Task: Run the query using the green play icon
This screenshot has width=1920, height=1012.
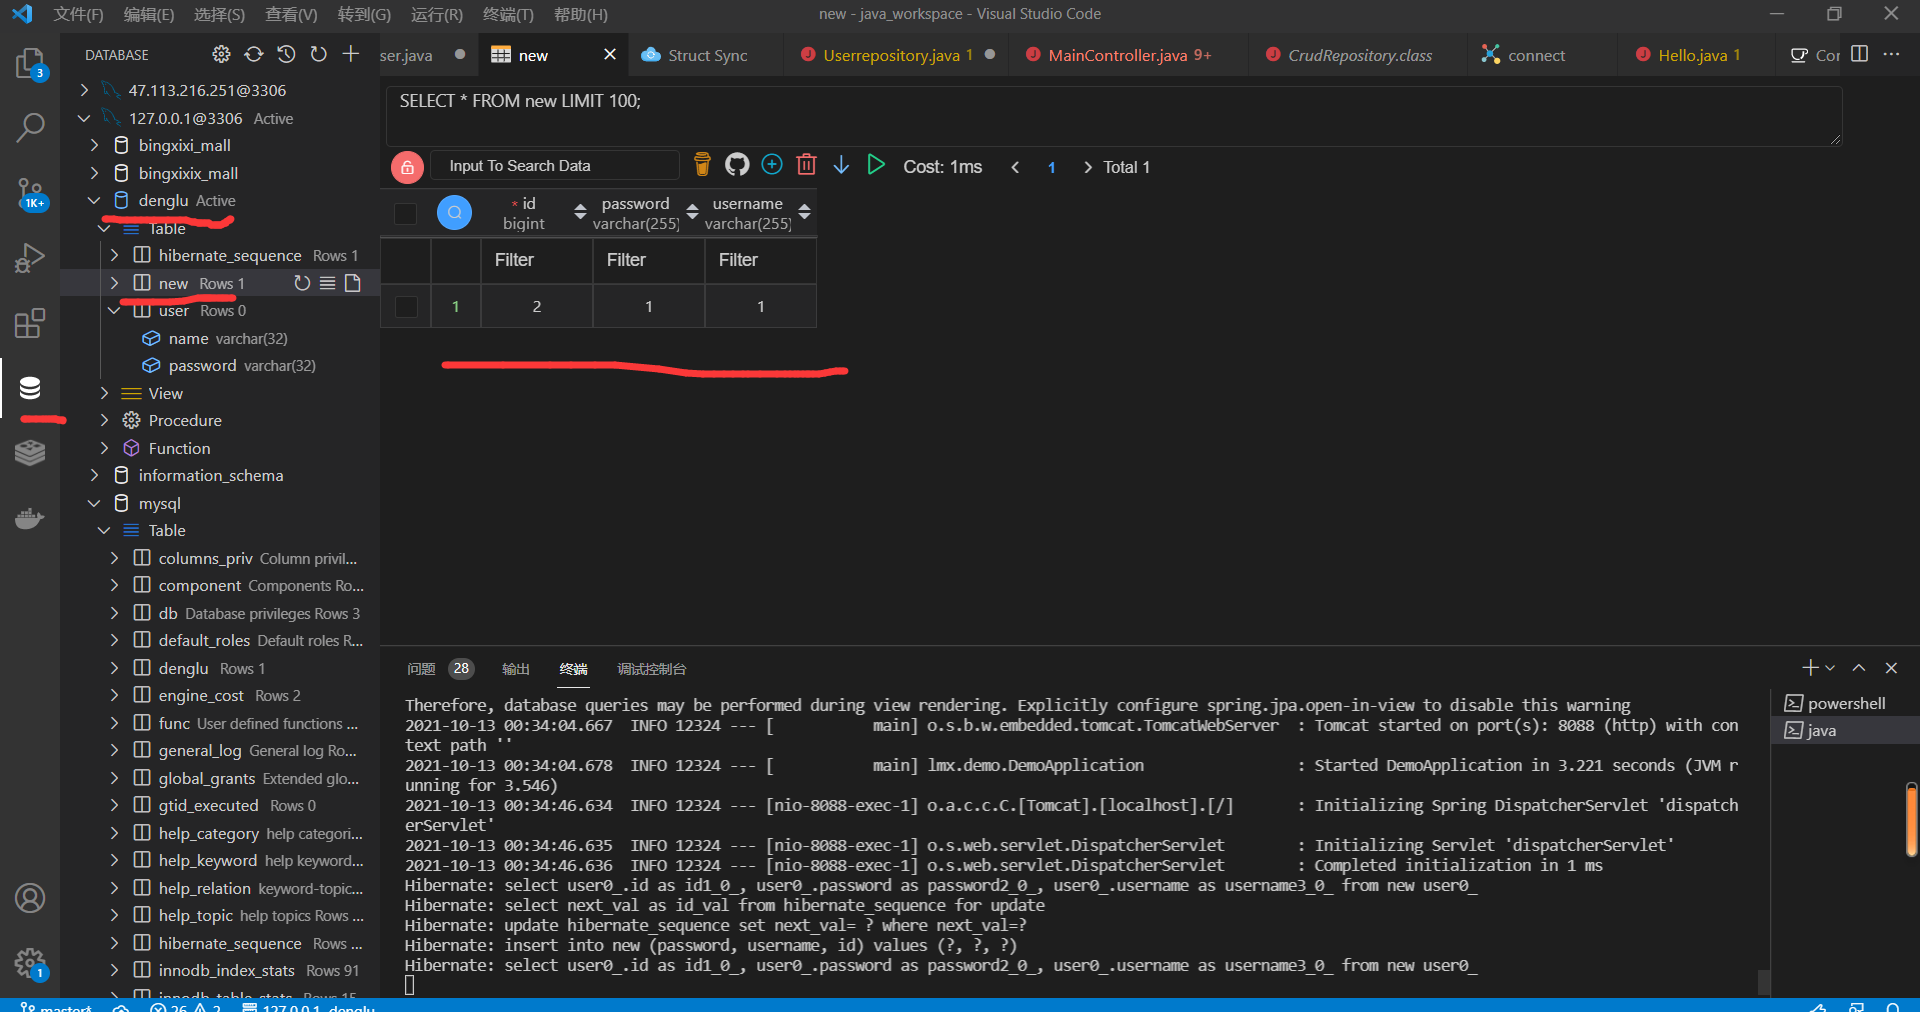Action: (x=876, y=165)
